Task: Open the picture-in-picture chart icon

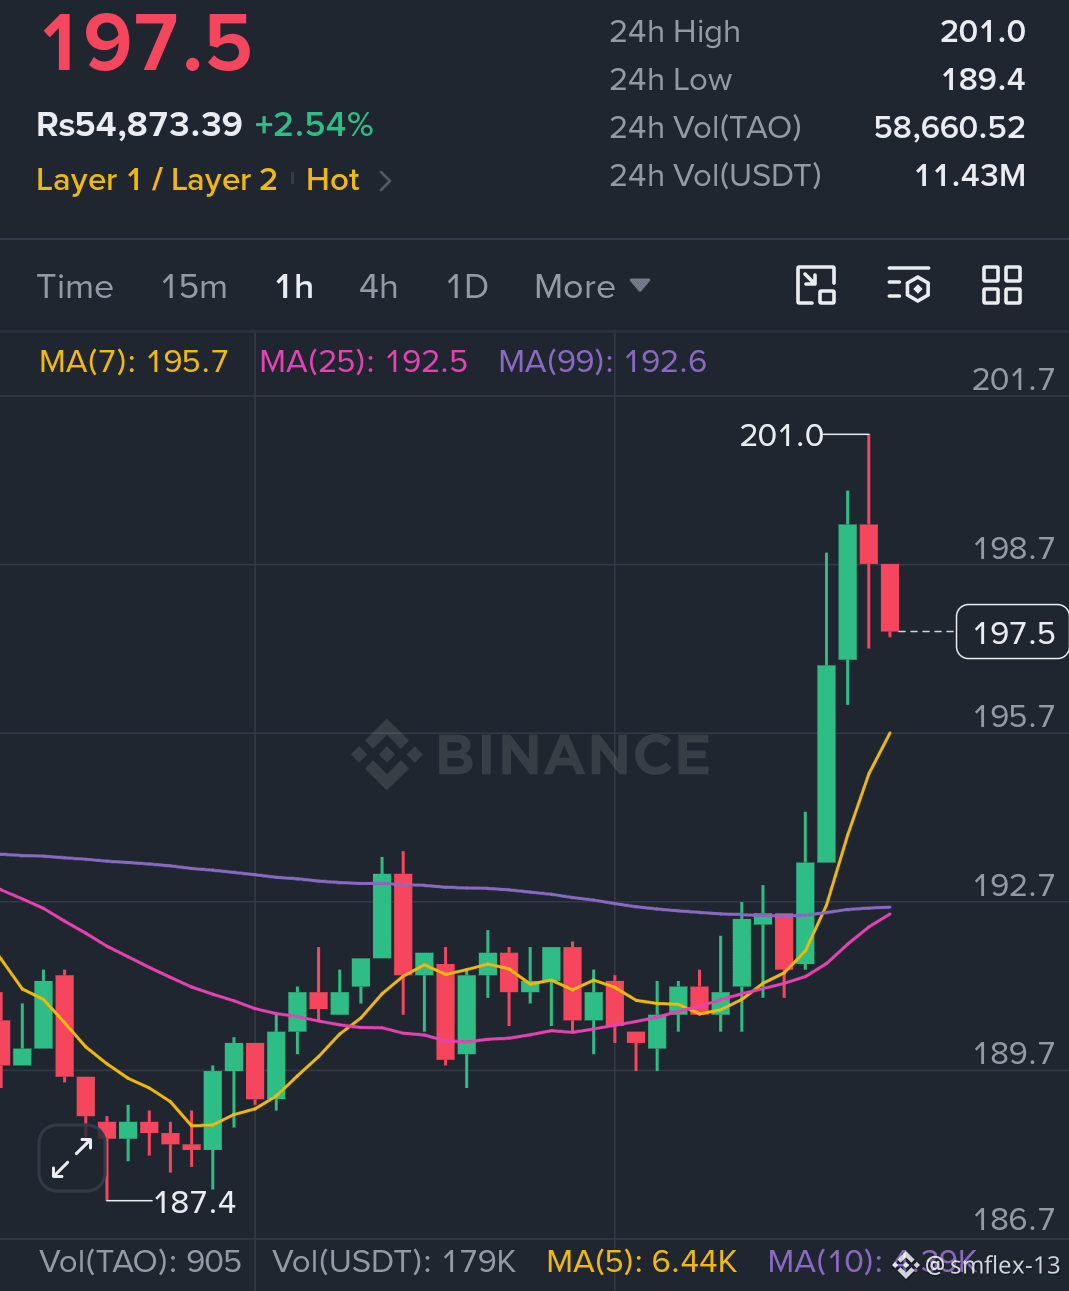Action: pos(816,286)
